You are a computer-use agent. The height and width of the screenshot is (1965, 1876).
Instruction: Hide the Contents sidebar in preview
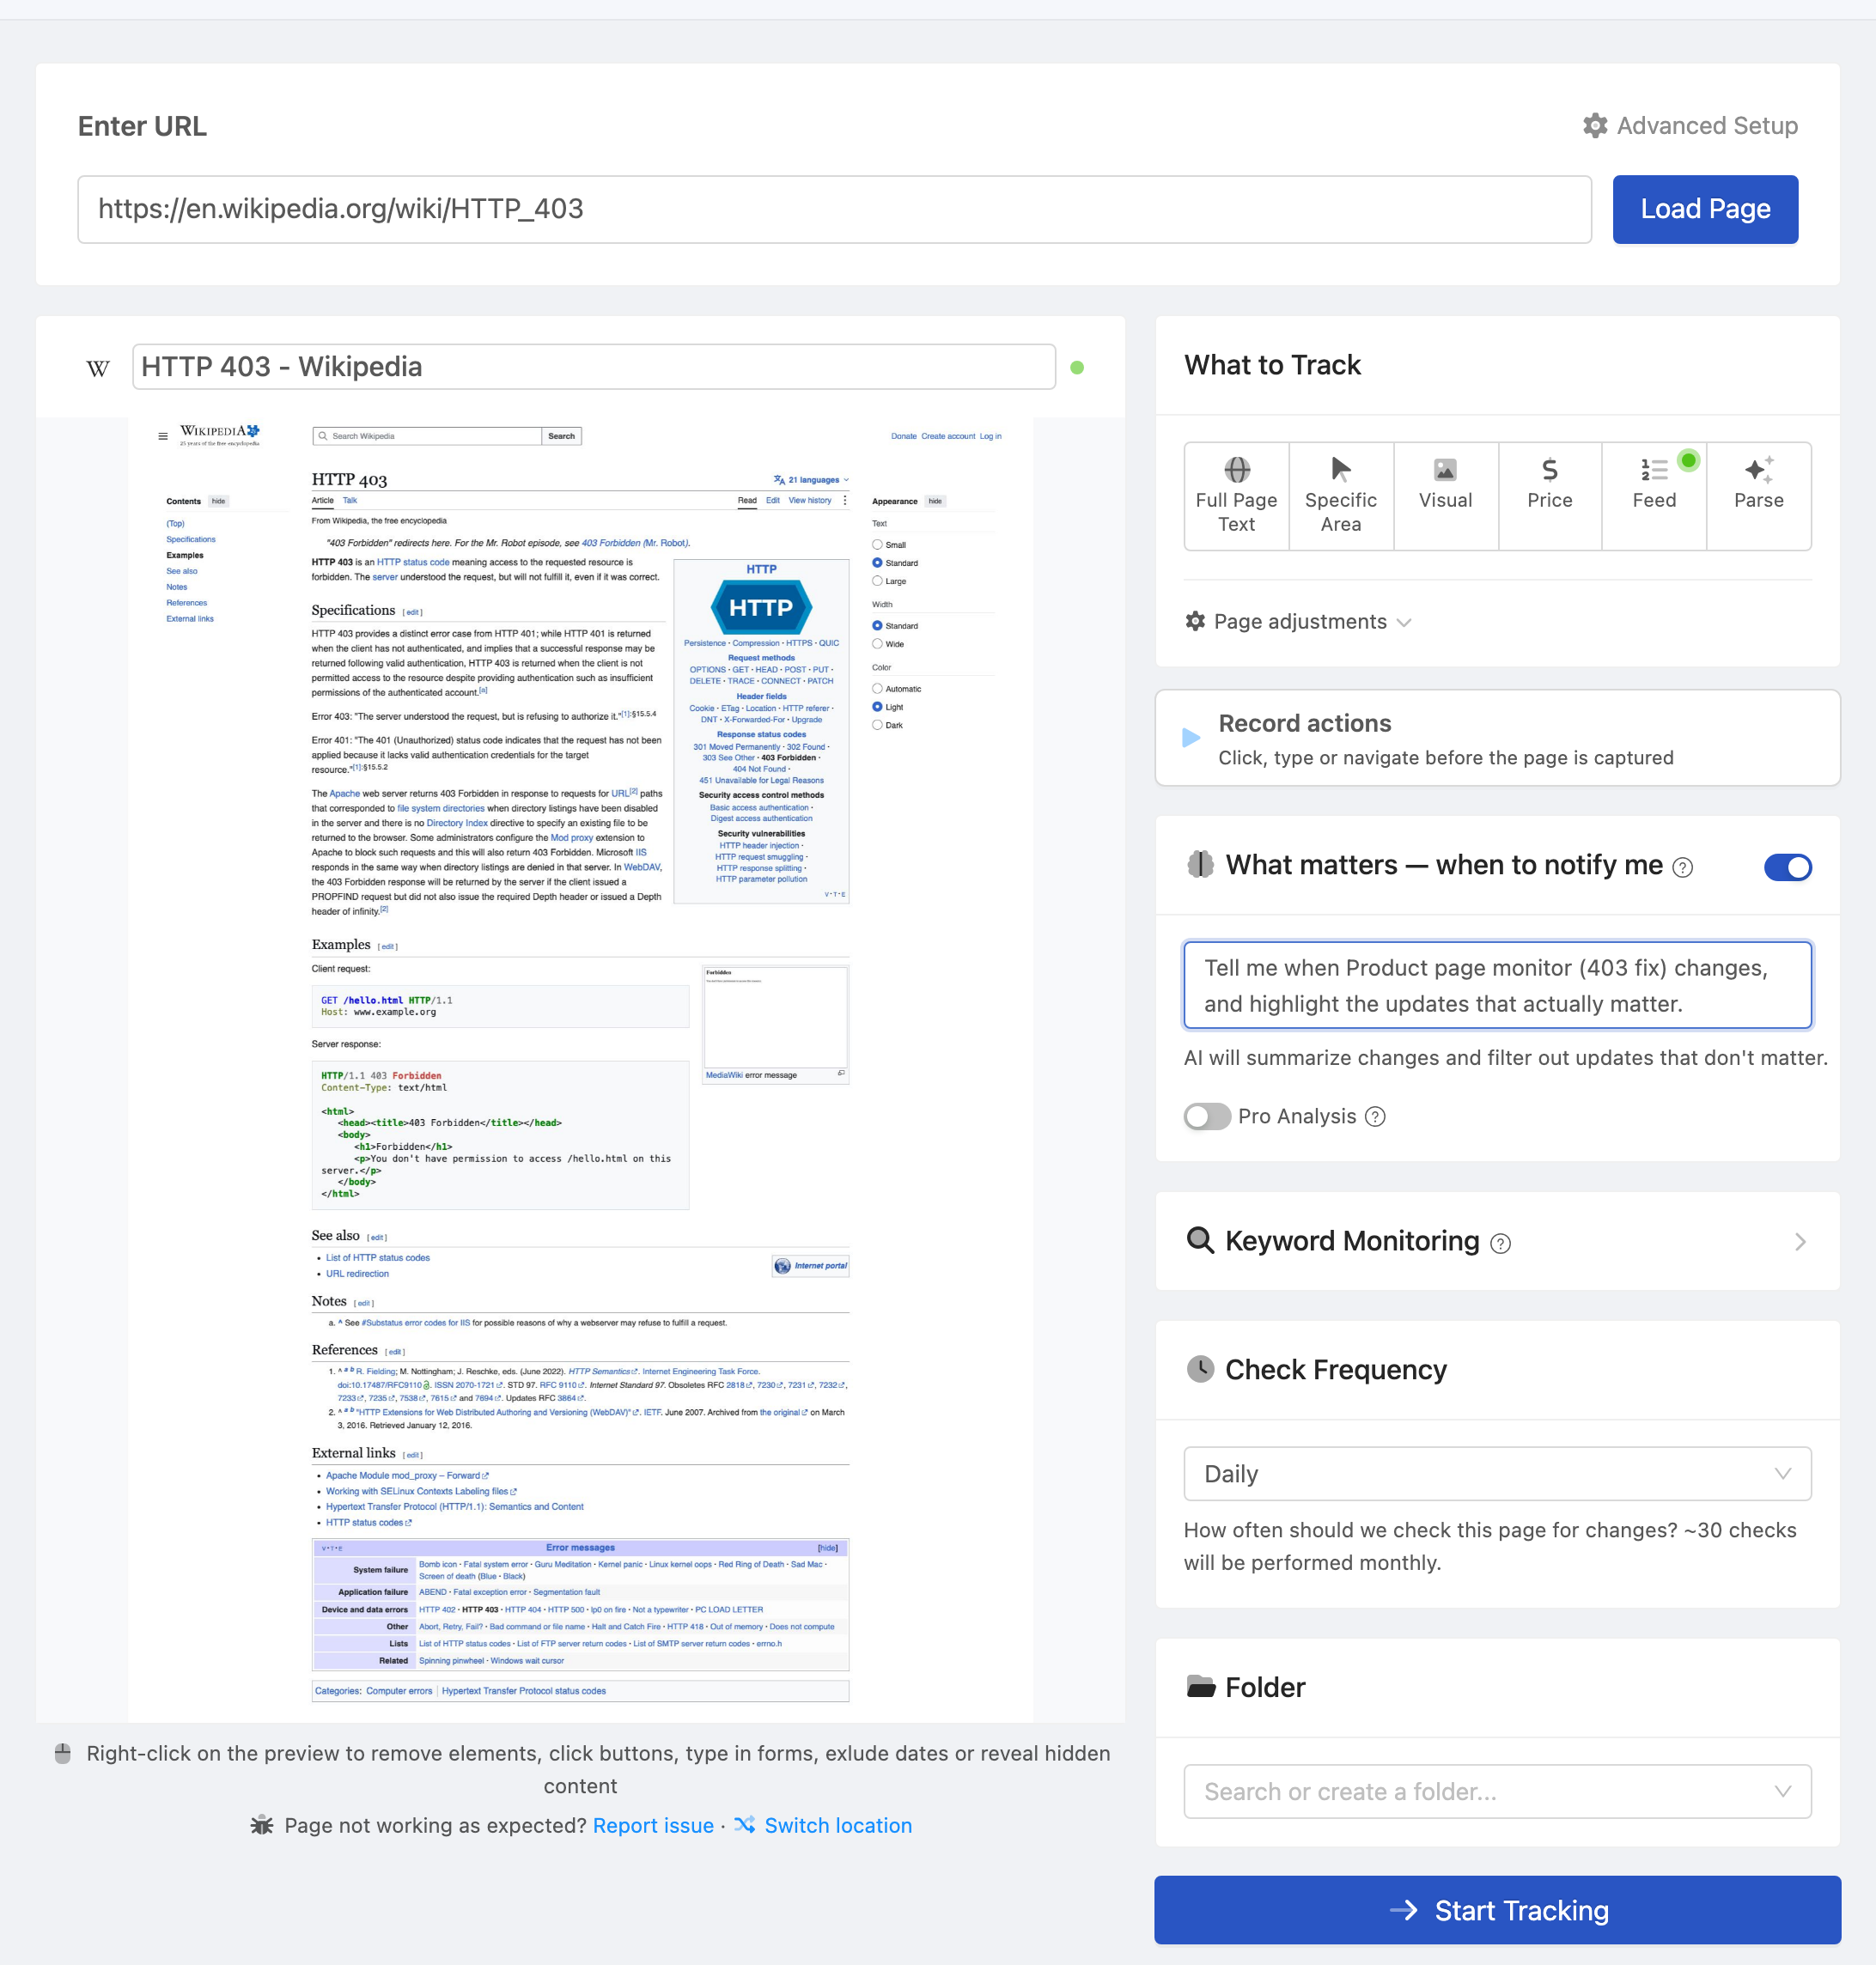pyautogui.click(x=218, y=501)
